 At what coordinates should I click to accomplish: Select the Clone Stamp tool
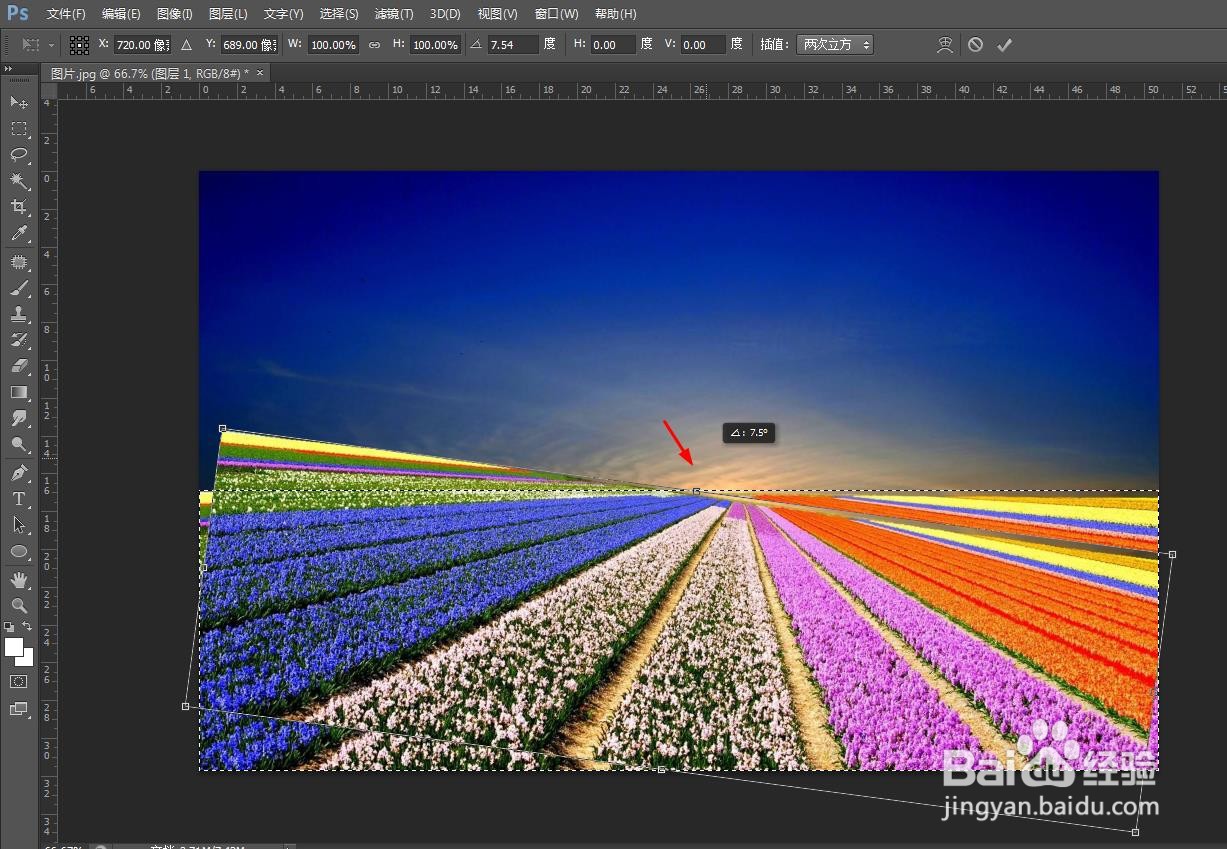(x=19, y=314)
